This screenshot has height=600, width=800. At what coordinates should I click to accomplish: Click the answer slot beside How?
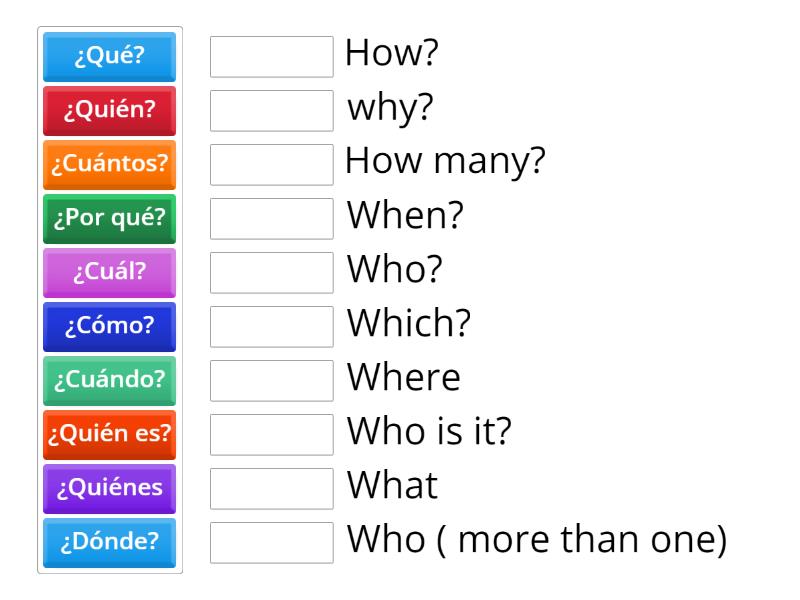271,57
